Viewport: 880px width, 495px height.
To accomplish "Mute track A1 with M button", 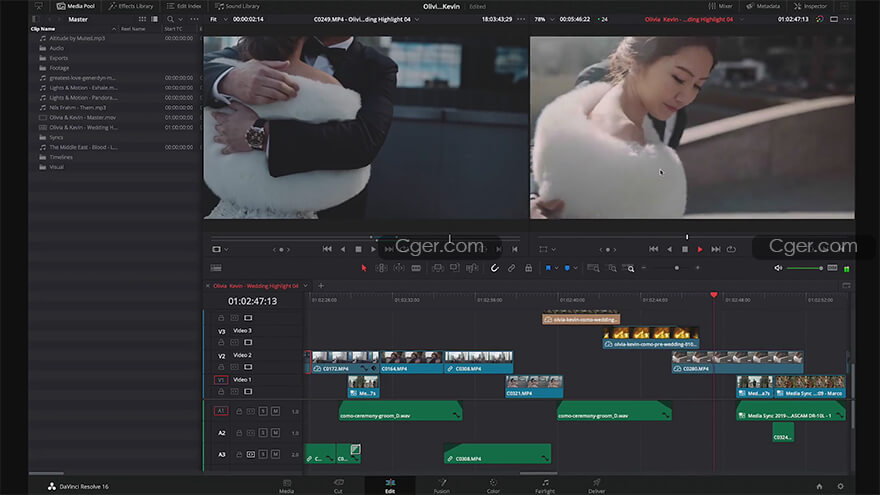I will pos(275,411).
